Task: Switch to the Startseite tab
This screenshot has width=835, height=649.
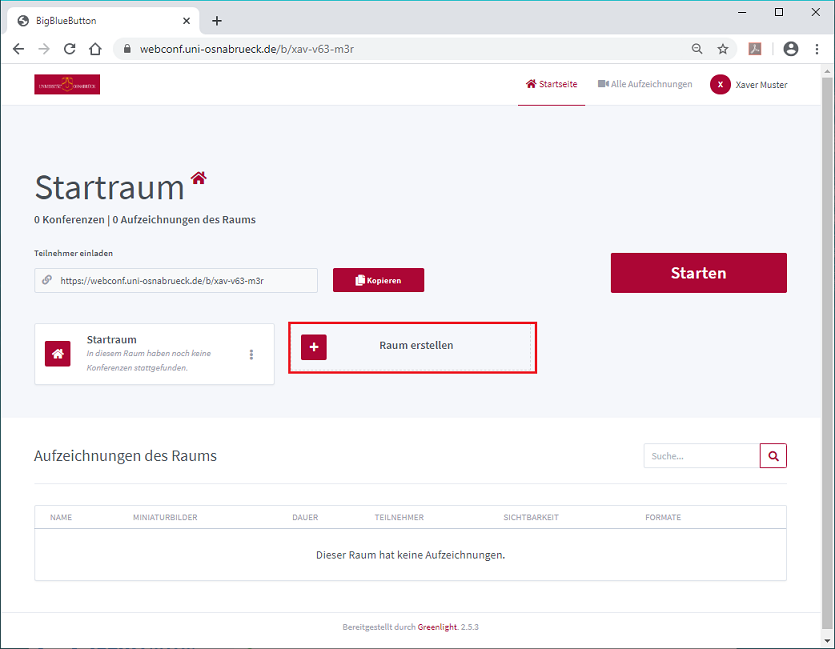Action: coord(552,84)
